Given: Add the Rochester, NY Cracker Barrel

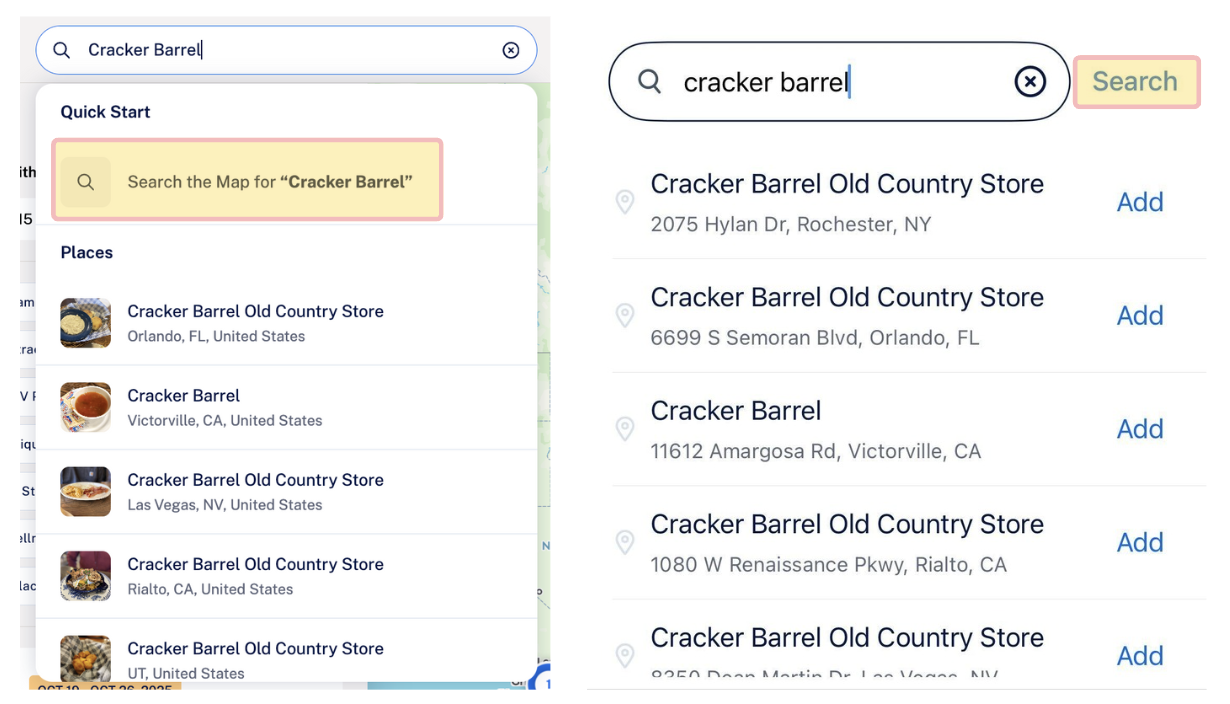Looking at the screenshot, I should point(1139,202).
